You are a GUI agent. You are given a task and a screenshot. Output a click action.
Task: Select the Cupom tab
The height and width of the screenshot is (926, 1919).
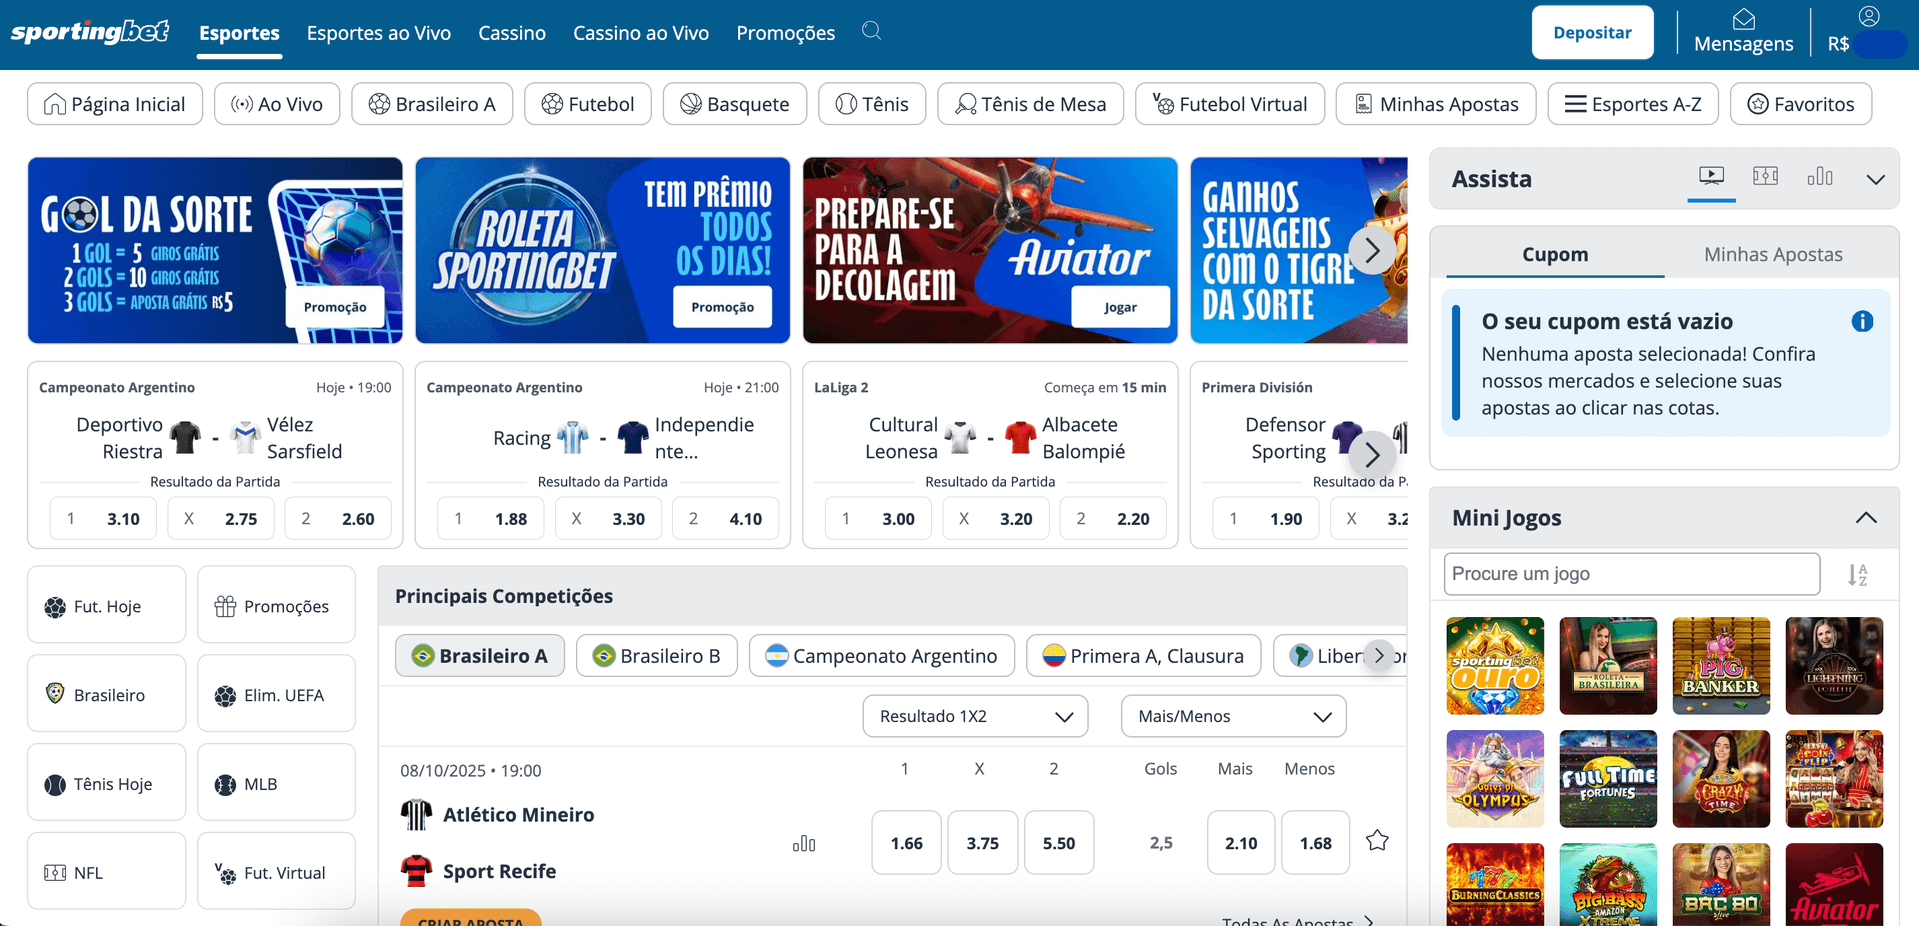tap(1555, 254)
